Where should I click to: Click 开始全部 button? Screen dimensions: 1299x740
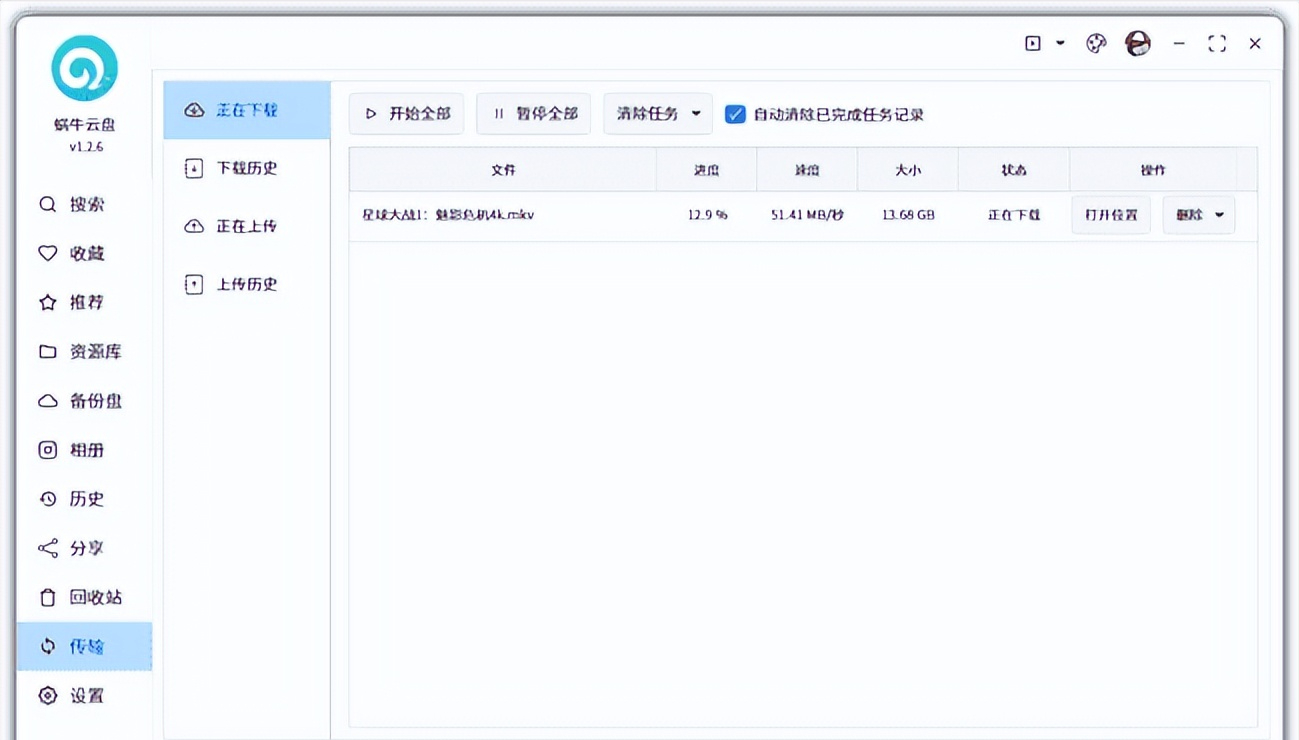click(406, 114)
